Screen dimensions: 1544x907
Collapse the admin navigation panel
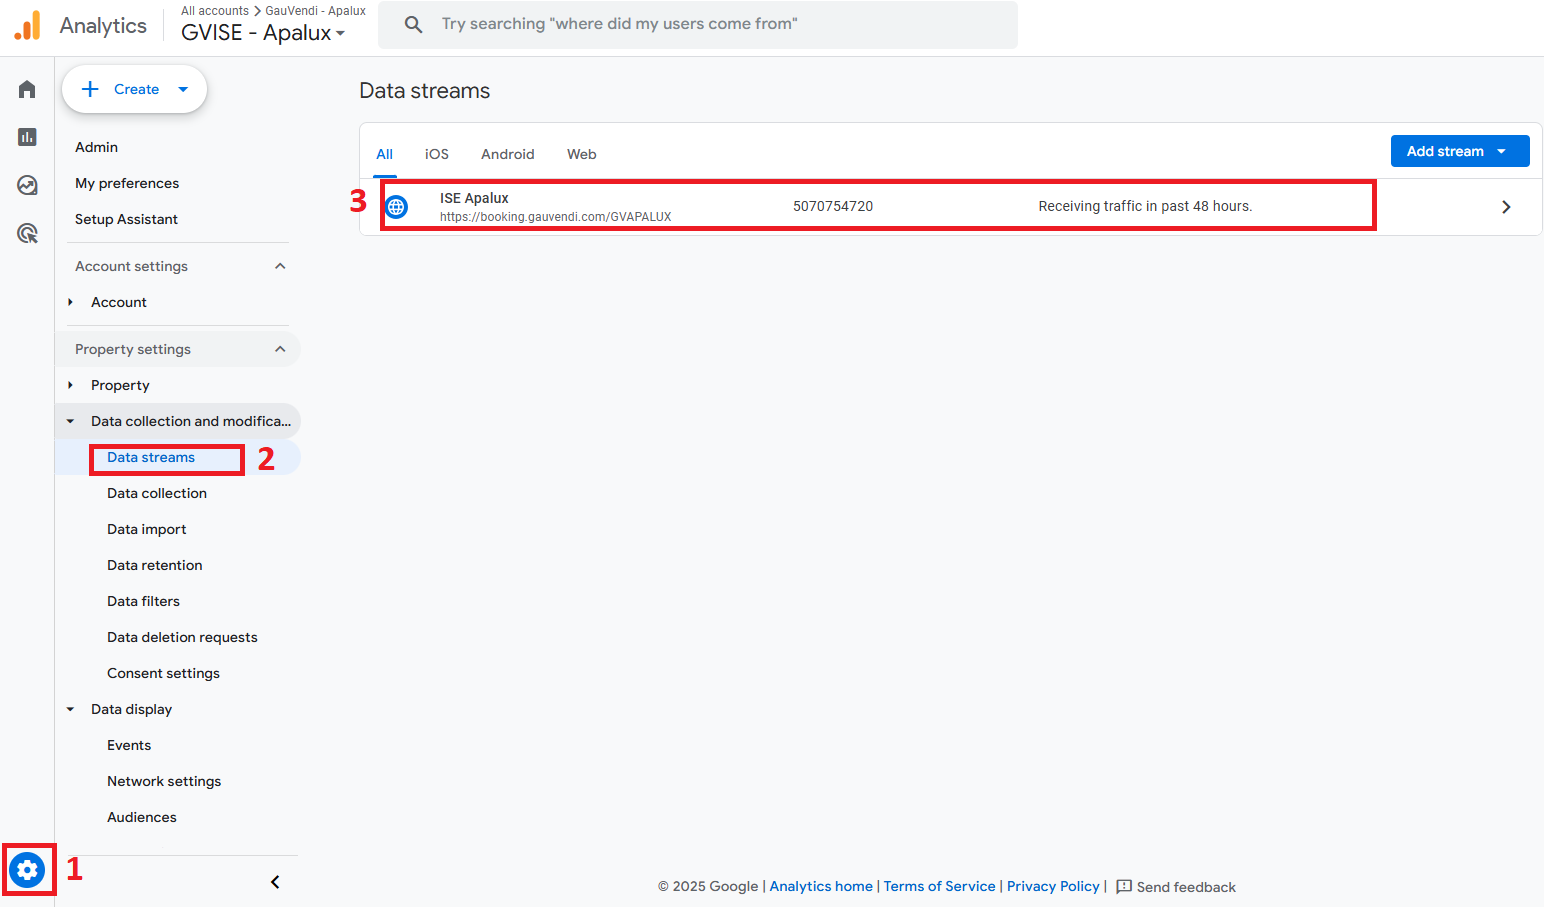275,882
